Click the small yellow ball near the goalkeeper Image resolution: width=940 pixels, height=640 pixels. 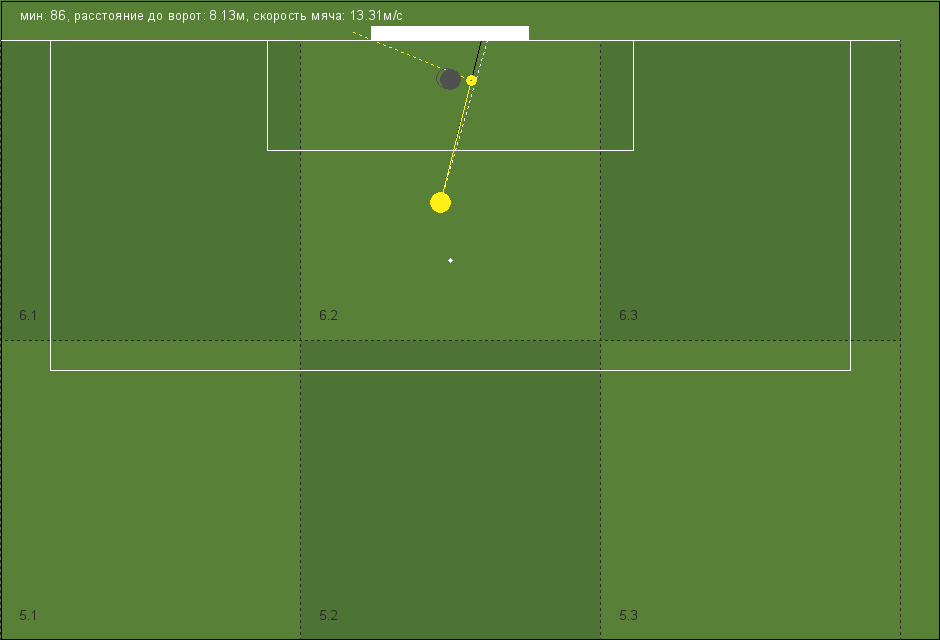(471, 80)
